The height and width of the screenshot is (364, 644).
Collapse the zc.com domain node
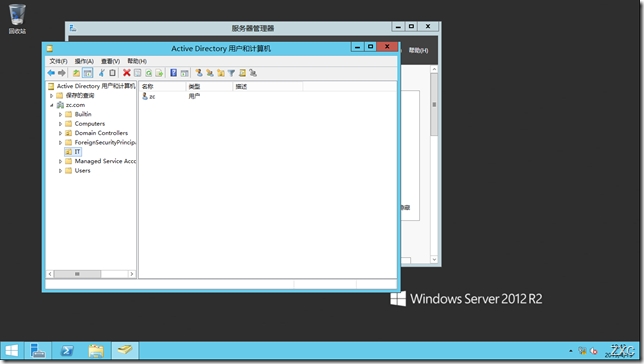[52, 105]
